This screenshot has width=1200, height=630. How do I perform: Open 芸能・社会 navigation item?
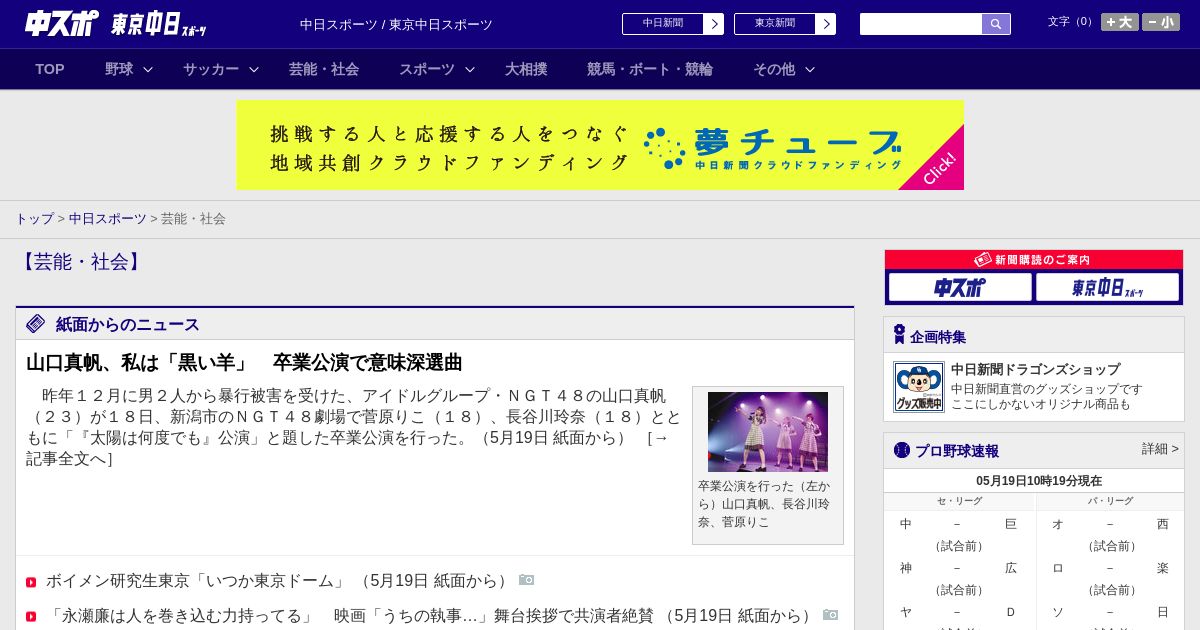(324, 69)
